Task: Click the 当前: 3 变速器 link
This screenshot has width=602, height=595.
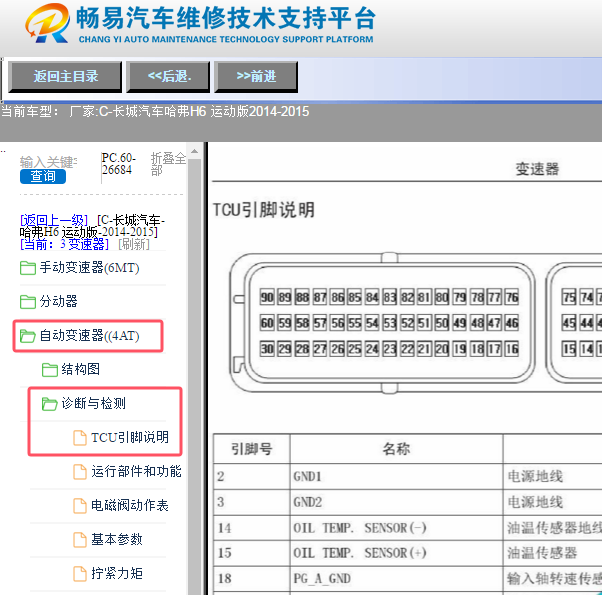Action: 64,244
